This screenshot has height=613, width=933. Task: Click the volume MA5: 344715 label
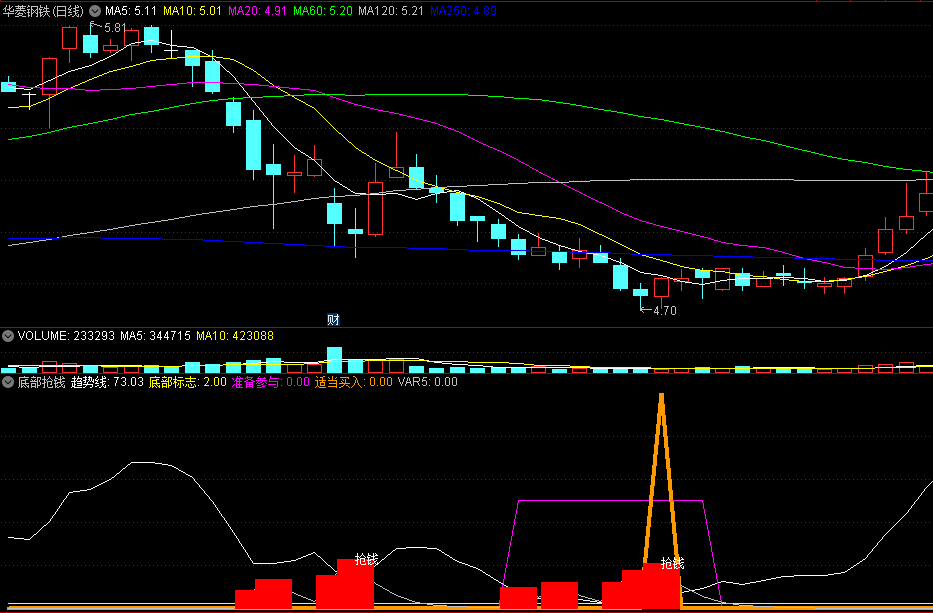click(x=155, y=336)
